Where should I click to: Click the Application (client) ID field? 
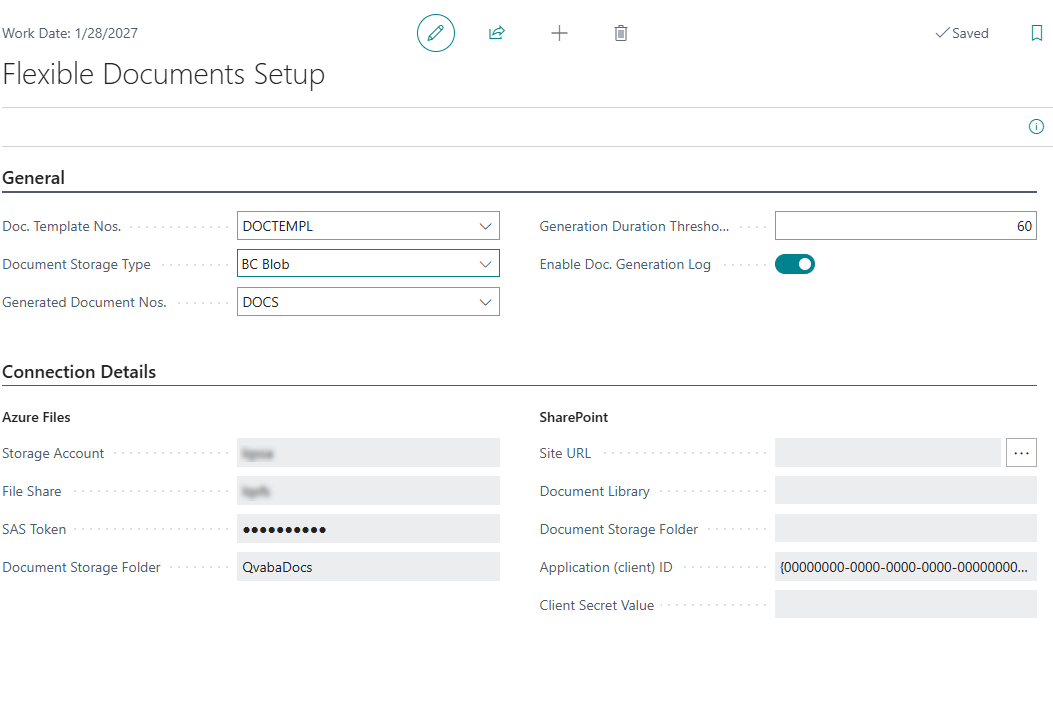click(x=904, y=567)
